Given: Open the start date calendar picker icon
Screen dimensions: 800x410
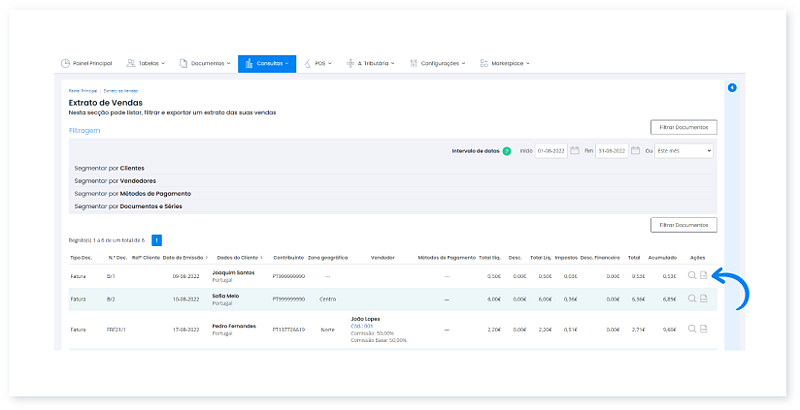Looking at the screenshot, I should (x=576, y=151).
